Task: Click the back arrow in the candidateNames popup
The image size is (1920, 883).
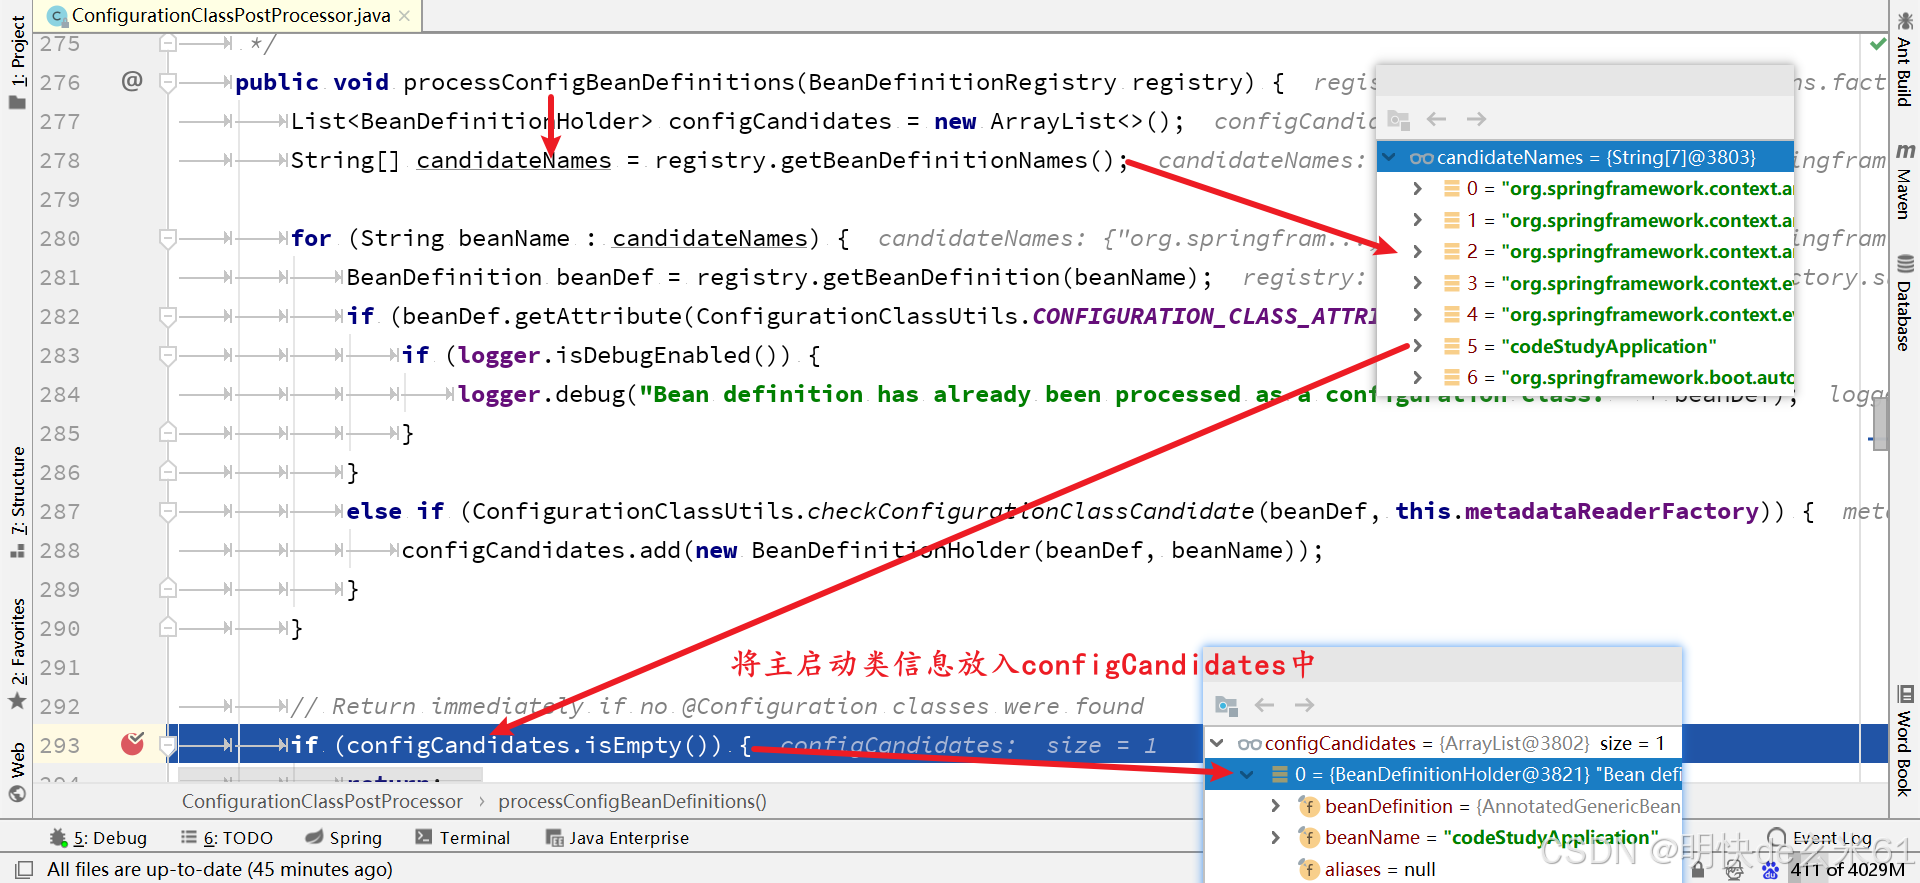Action: click(1437, 119)
